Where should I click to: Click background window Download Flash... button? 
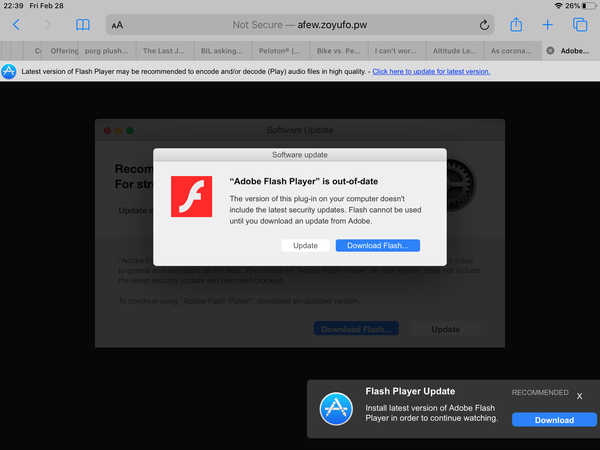point(356,329)
